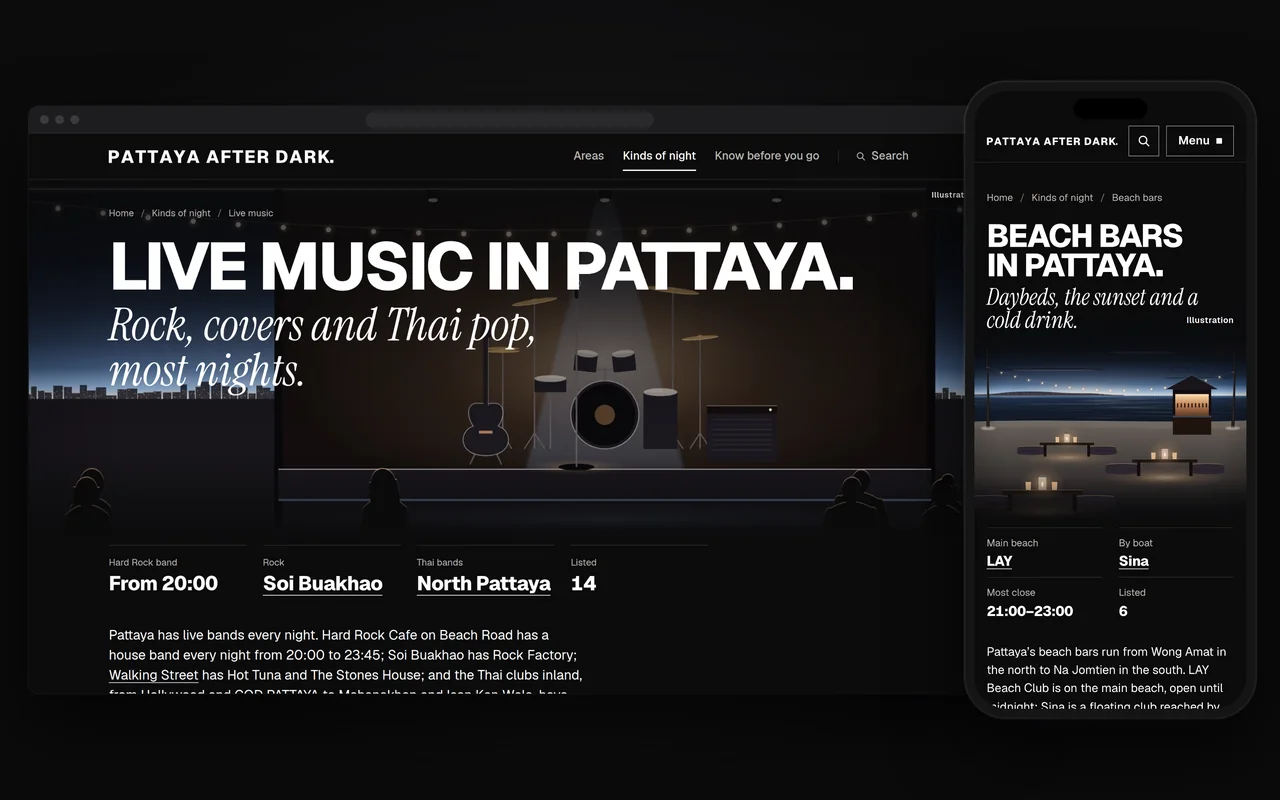Image resolution: width=1280 pixels, height=800 pixels.
Task: Click the Main beach label on the phone
Action: 1013,543
